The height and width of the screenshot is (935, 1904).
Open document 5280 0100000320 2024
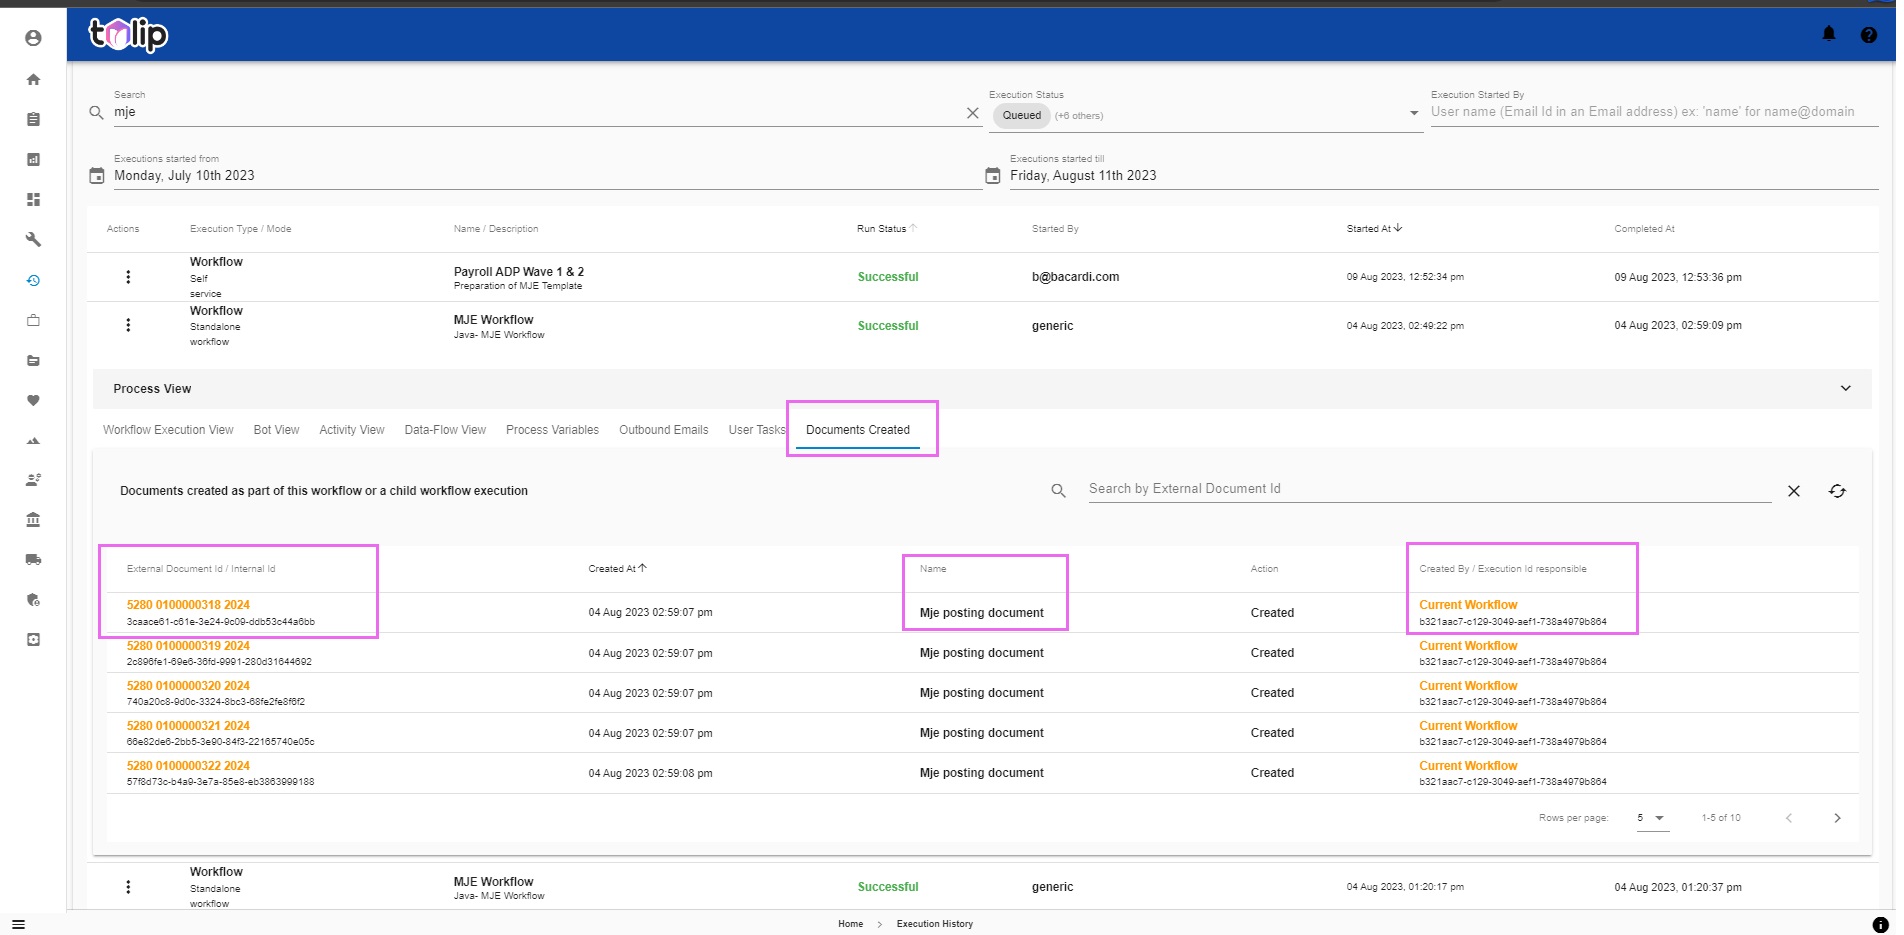[188, 686]
